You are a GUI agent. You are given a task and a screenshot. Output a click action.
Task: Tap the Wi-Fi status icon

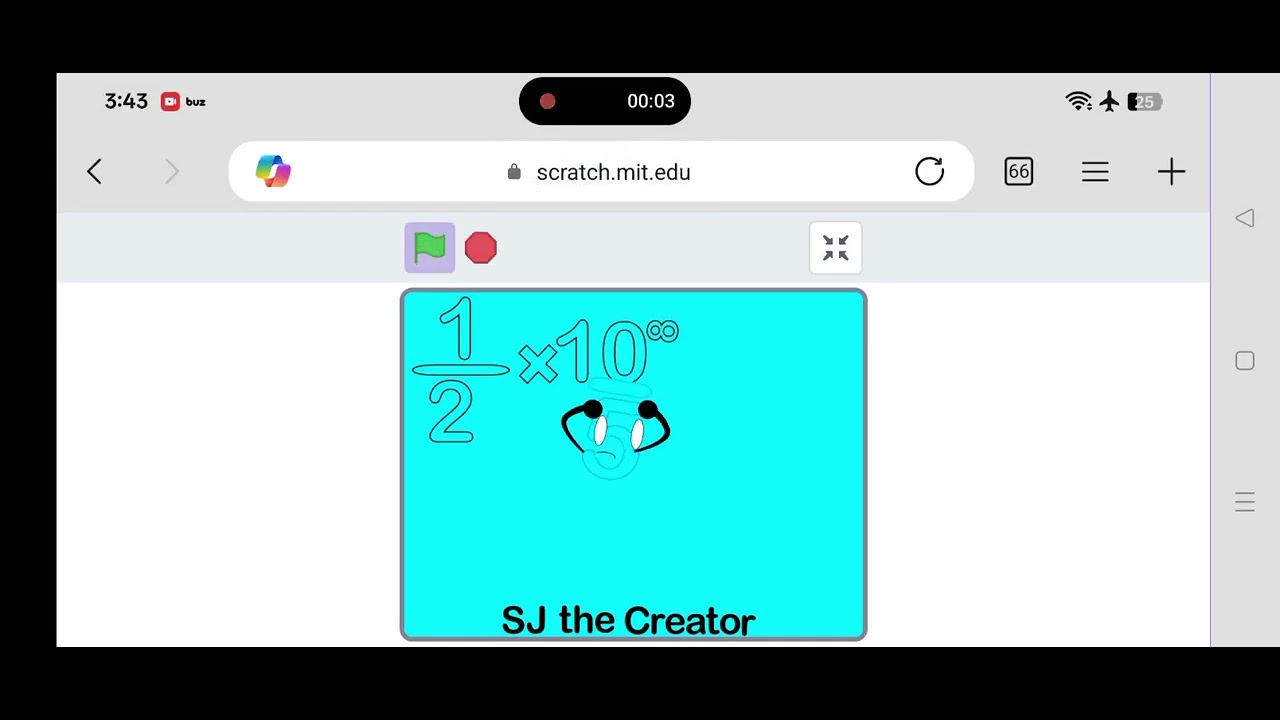click(1078, 101)
